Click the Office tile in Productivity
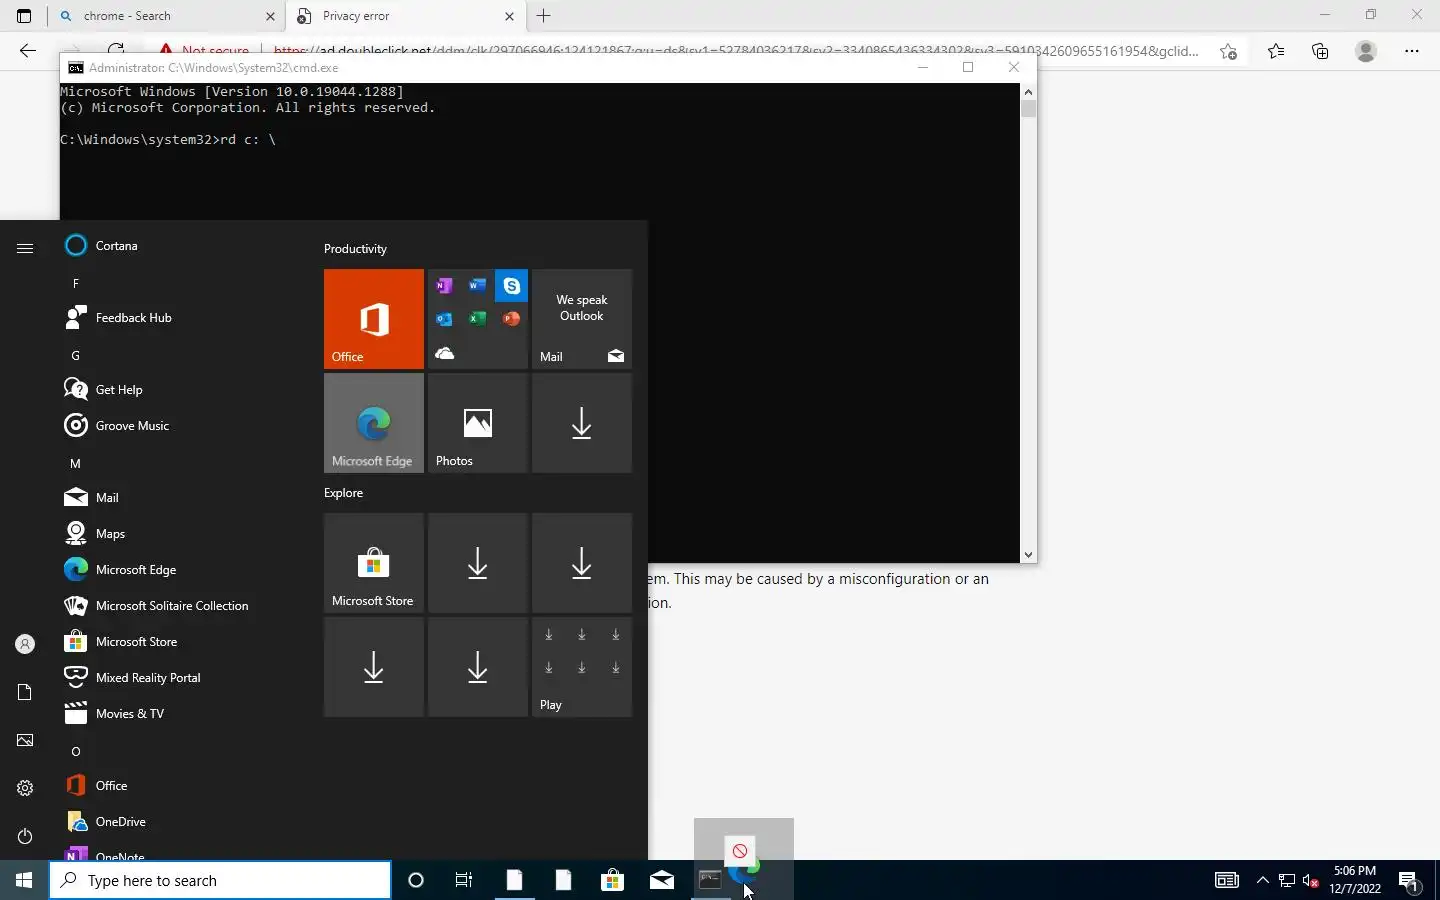 pos(374,319)
